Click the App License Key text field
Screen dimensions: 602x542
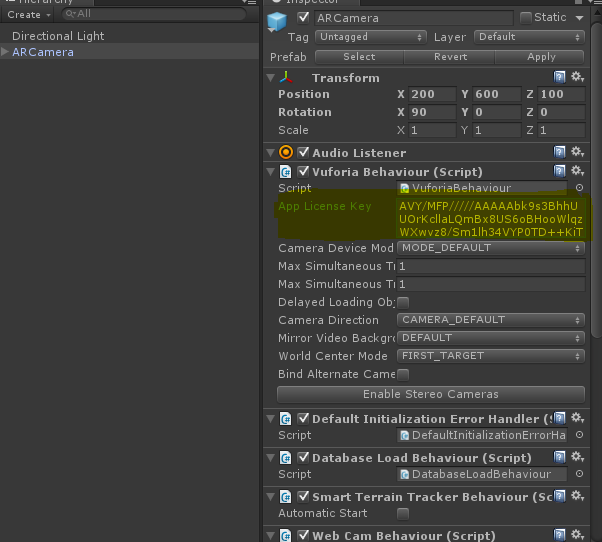click(491, 219)
